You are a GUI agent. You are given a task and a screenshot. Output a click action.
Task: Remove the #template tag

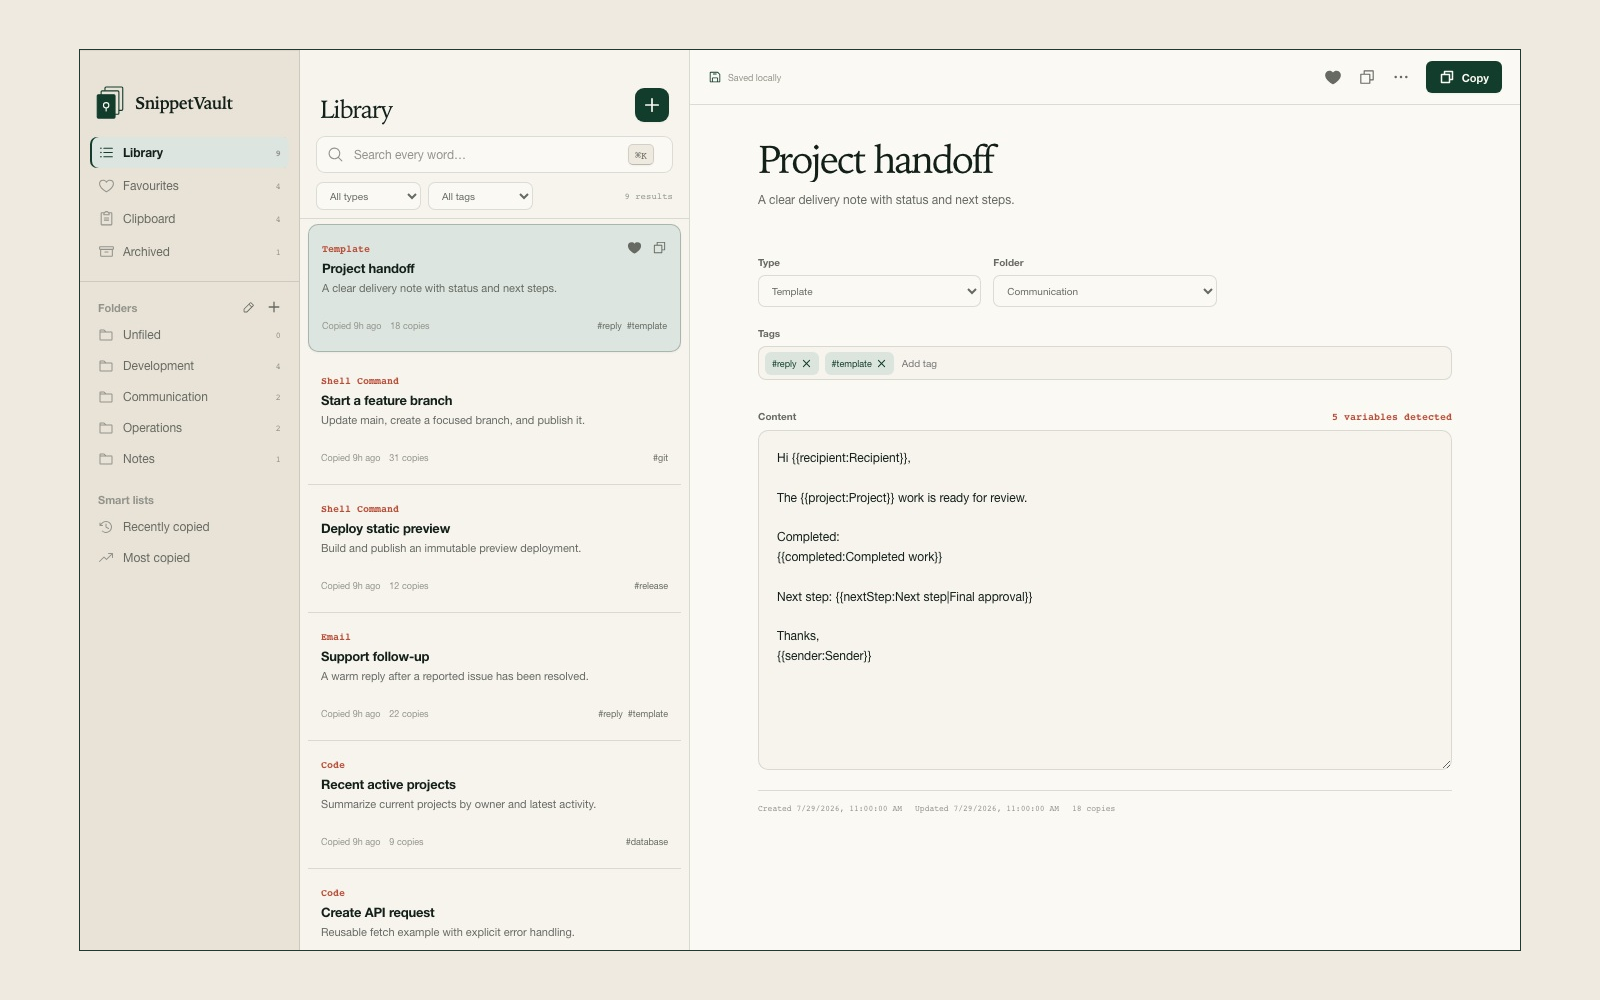[x=881, y=364]
